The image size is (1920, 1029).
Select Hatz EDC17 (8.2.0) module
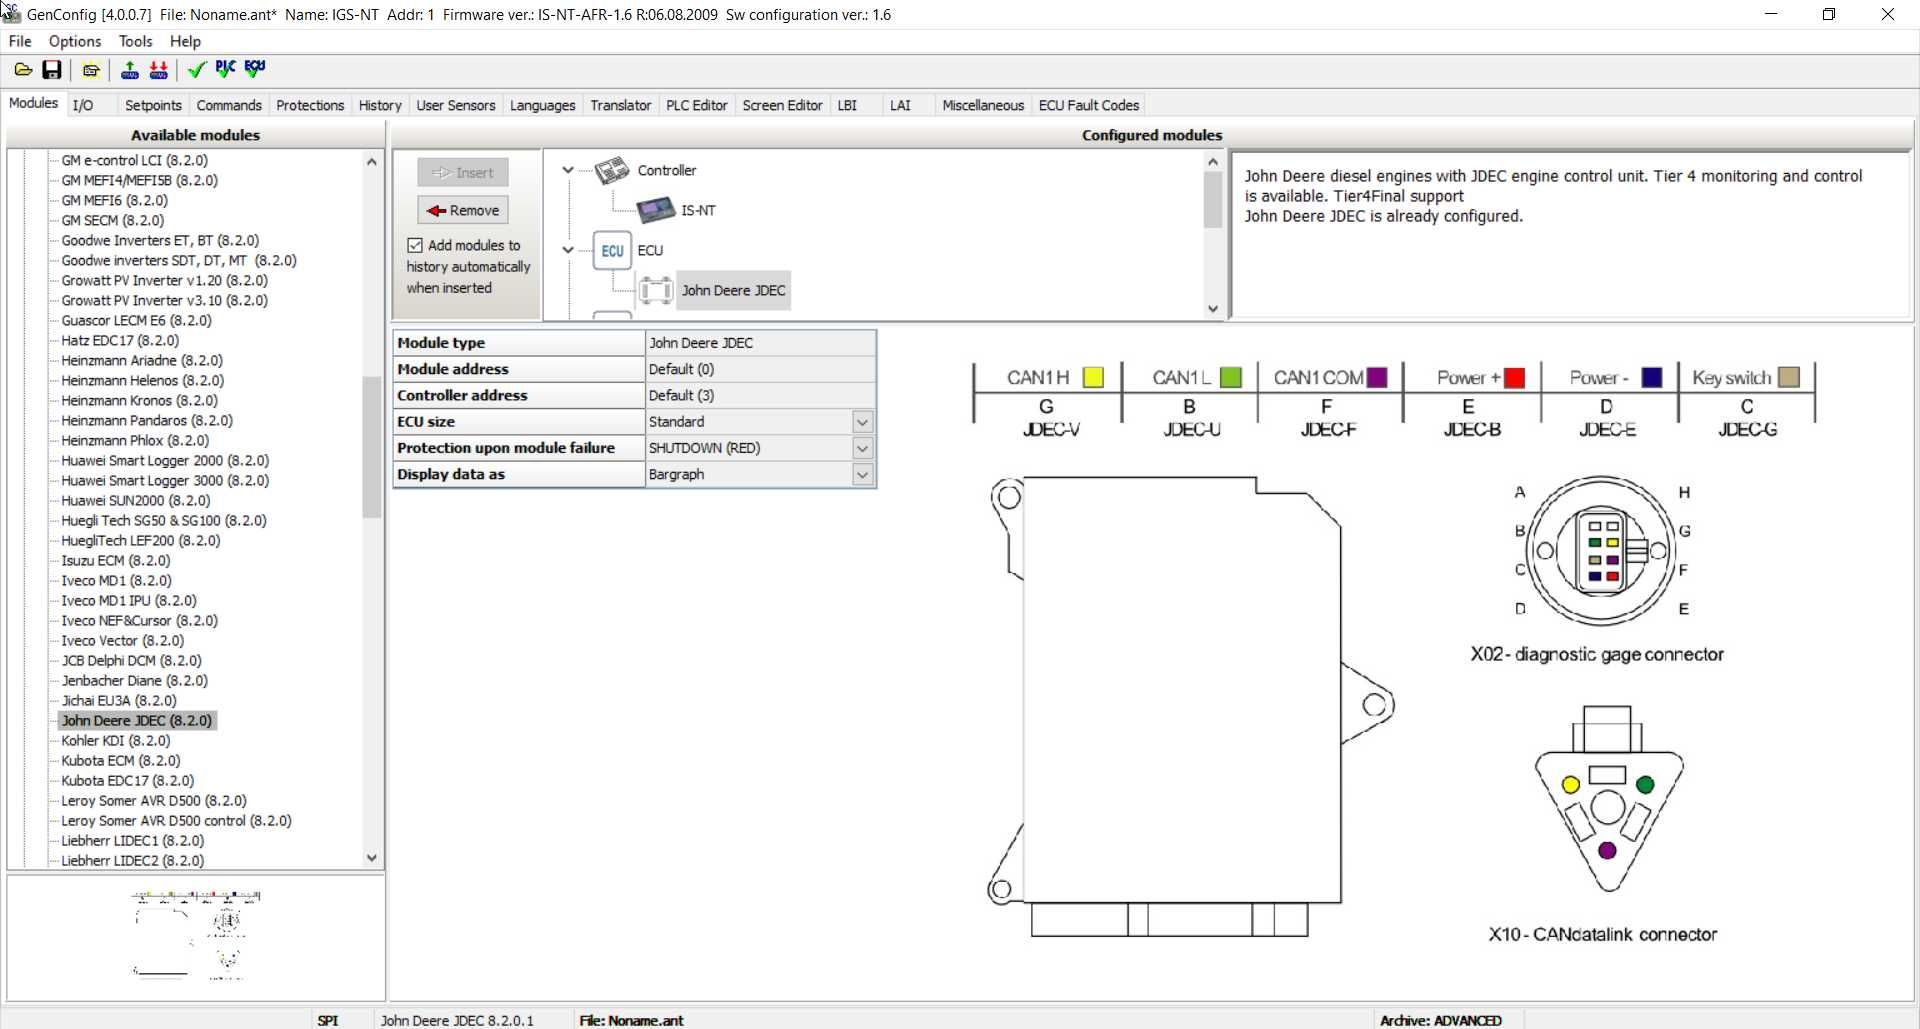(x=120, y=340)
